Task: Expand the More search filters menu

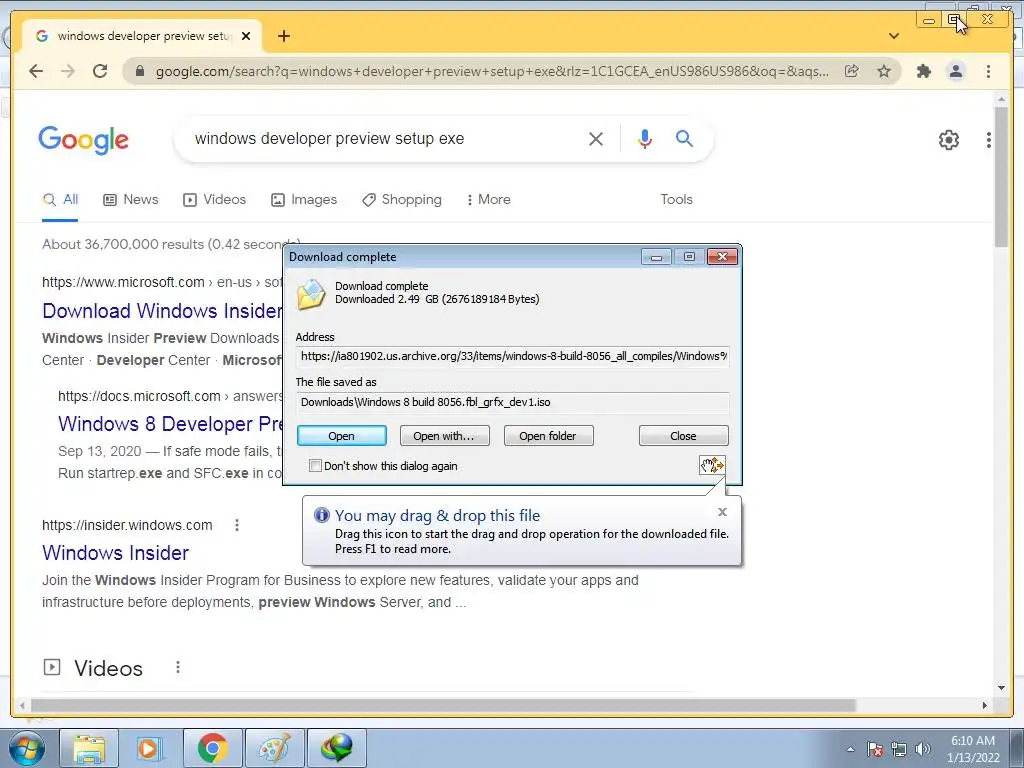Action: tap(488, 200)
